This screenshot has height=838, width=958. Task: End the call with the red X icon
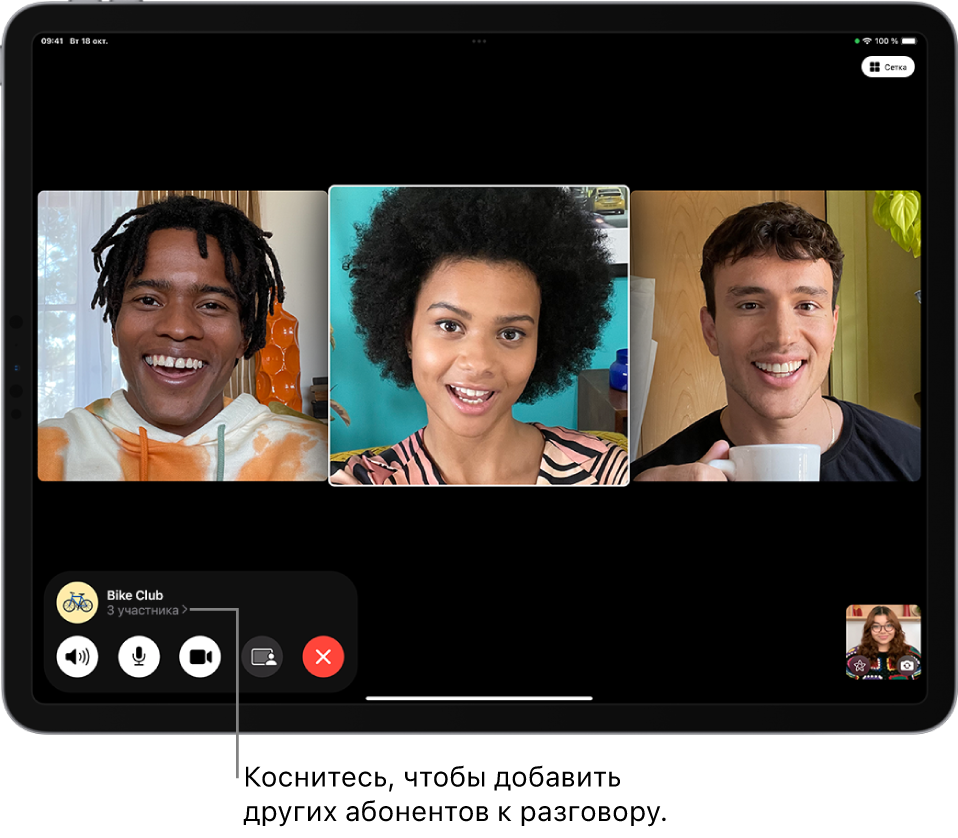point(322,657)
